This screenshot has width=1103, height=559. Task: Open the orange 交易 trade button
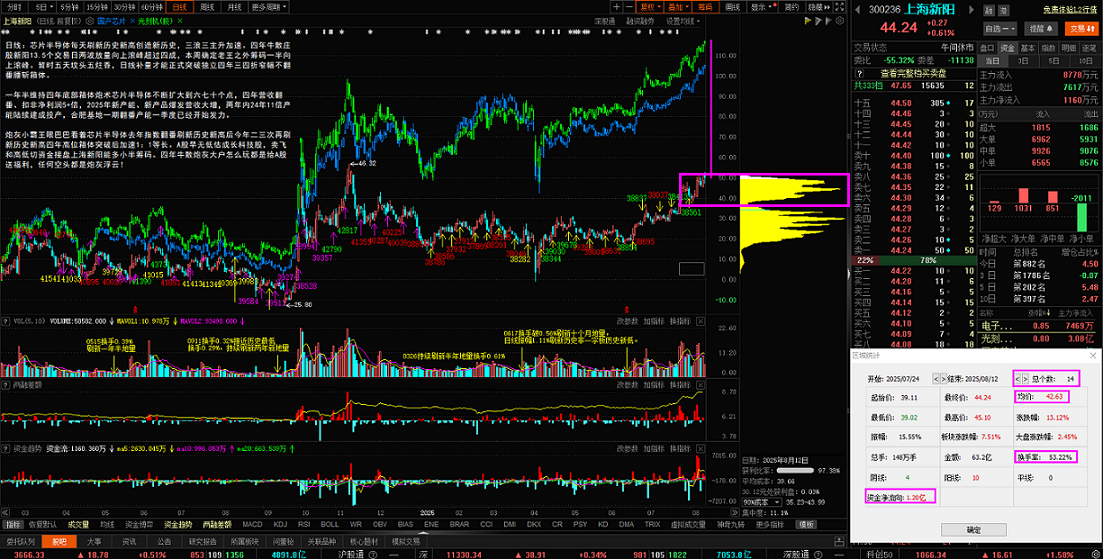[x=1082, y=29]
